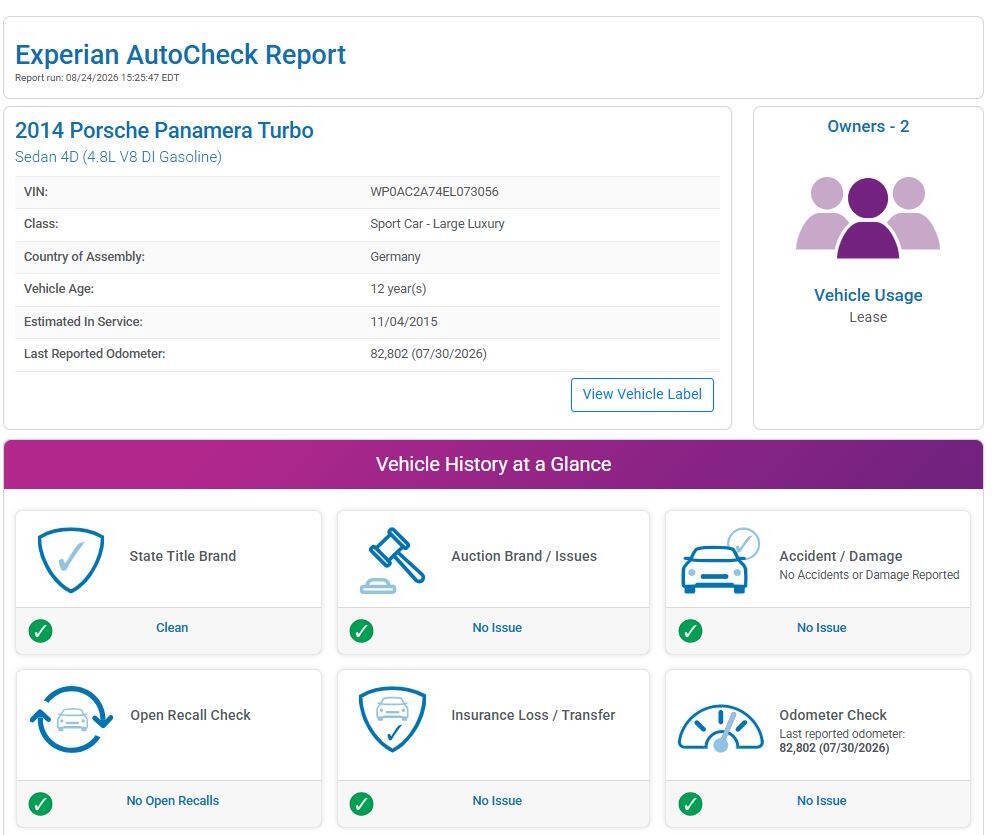The height and width of the screenshot is (835, 992).
Task: Click the Last Reported Odometer: label
Action: tap(94, 354)
